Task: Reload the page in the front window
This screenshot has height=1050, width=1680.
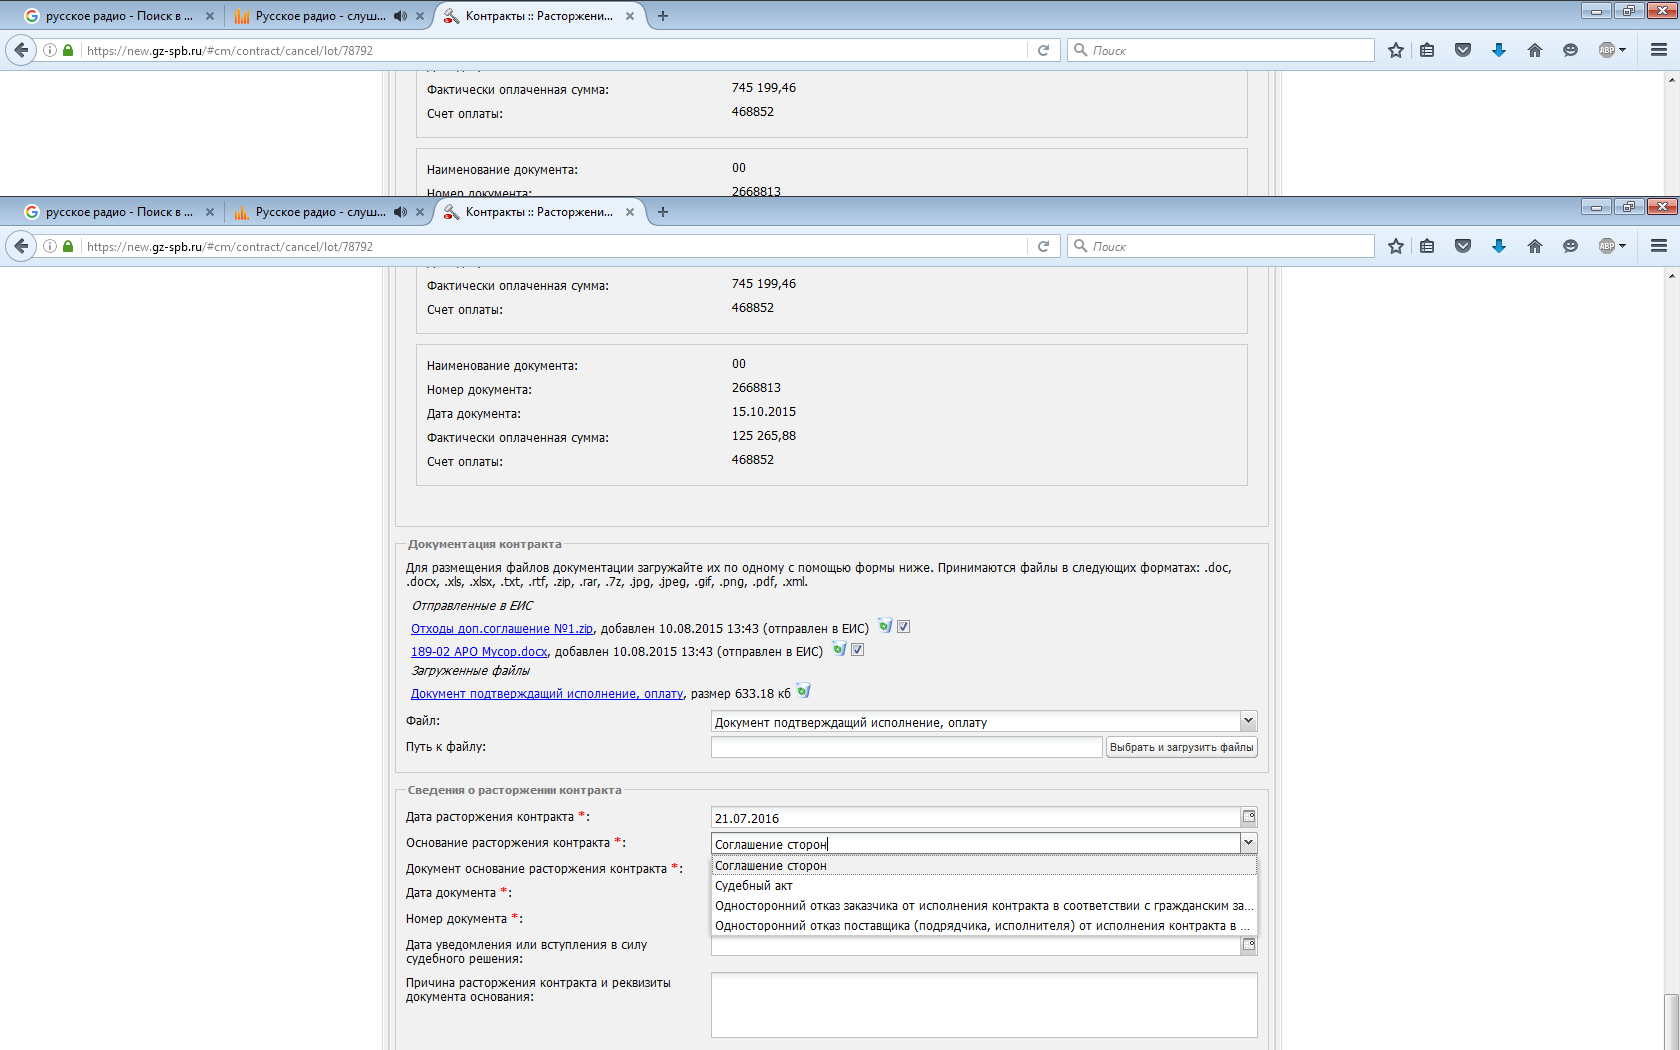Action: tap(1043, 246)
